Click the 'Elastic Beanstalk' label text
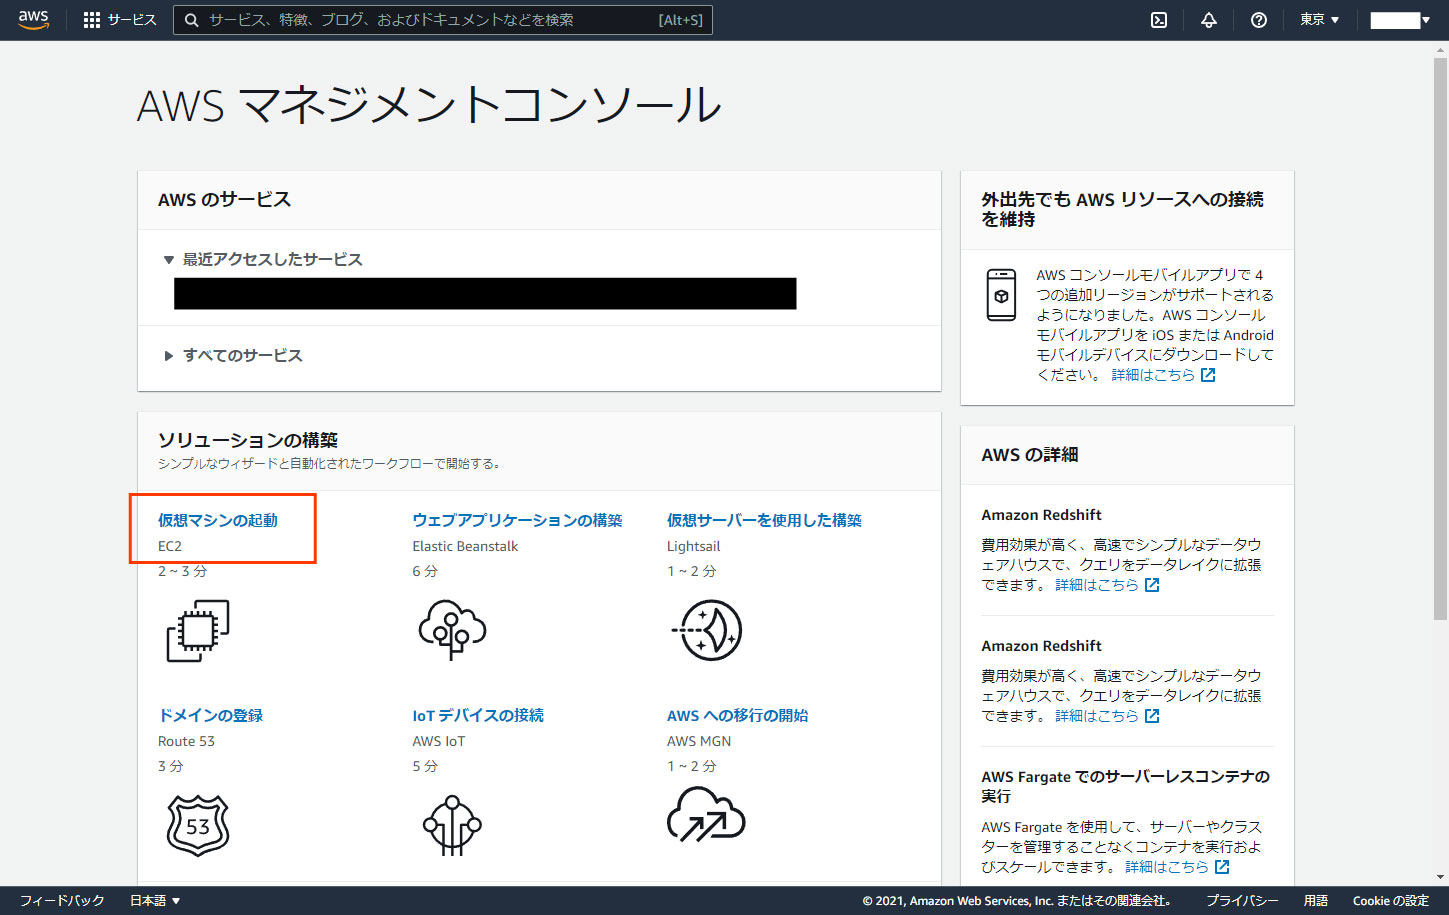Screen dimensions: 1449x915 (465, 546)
